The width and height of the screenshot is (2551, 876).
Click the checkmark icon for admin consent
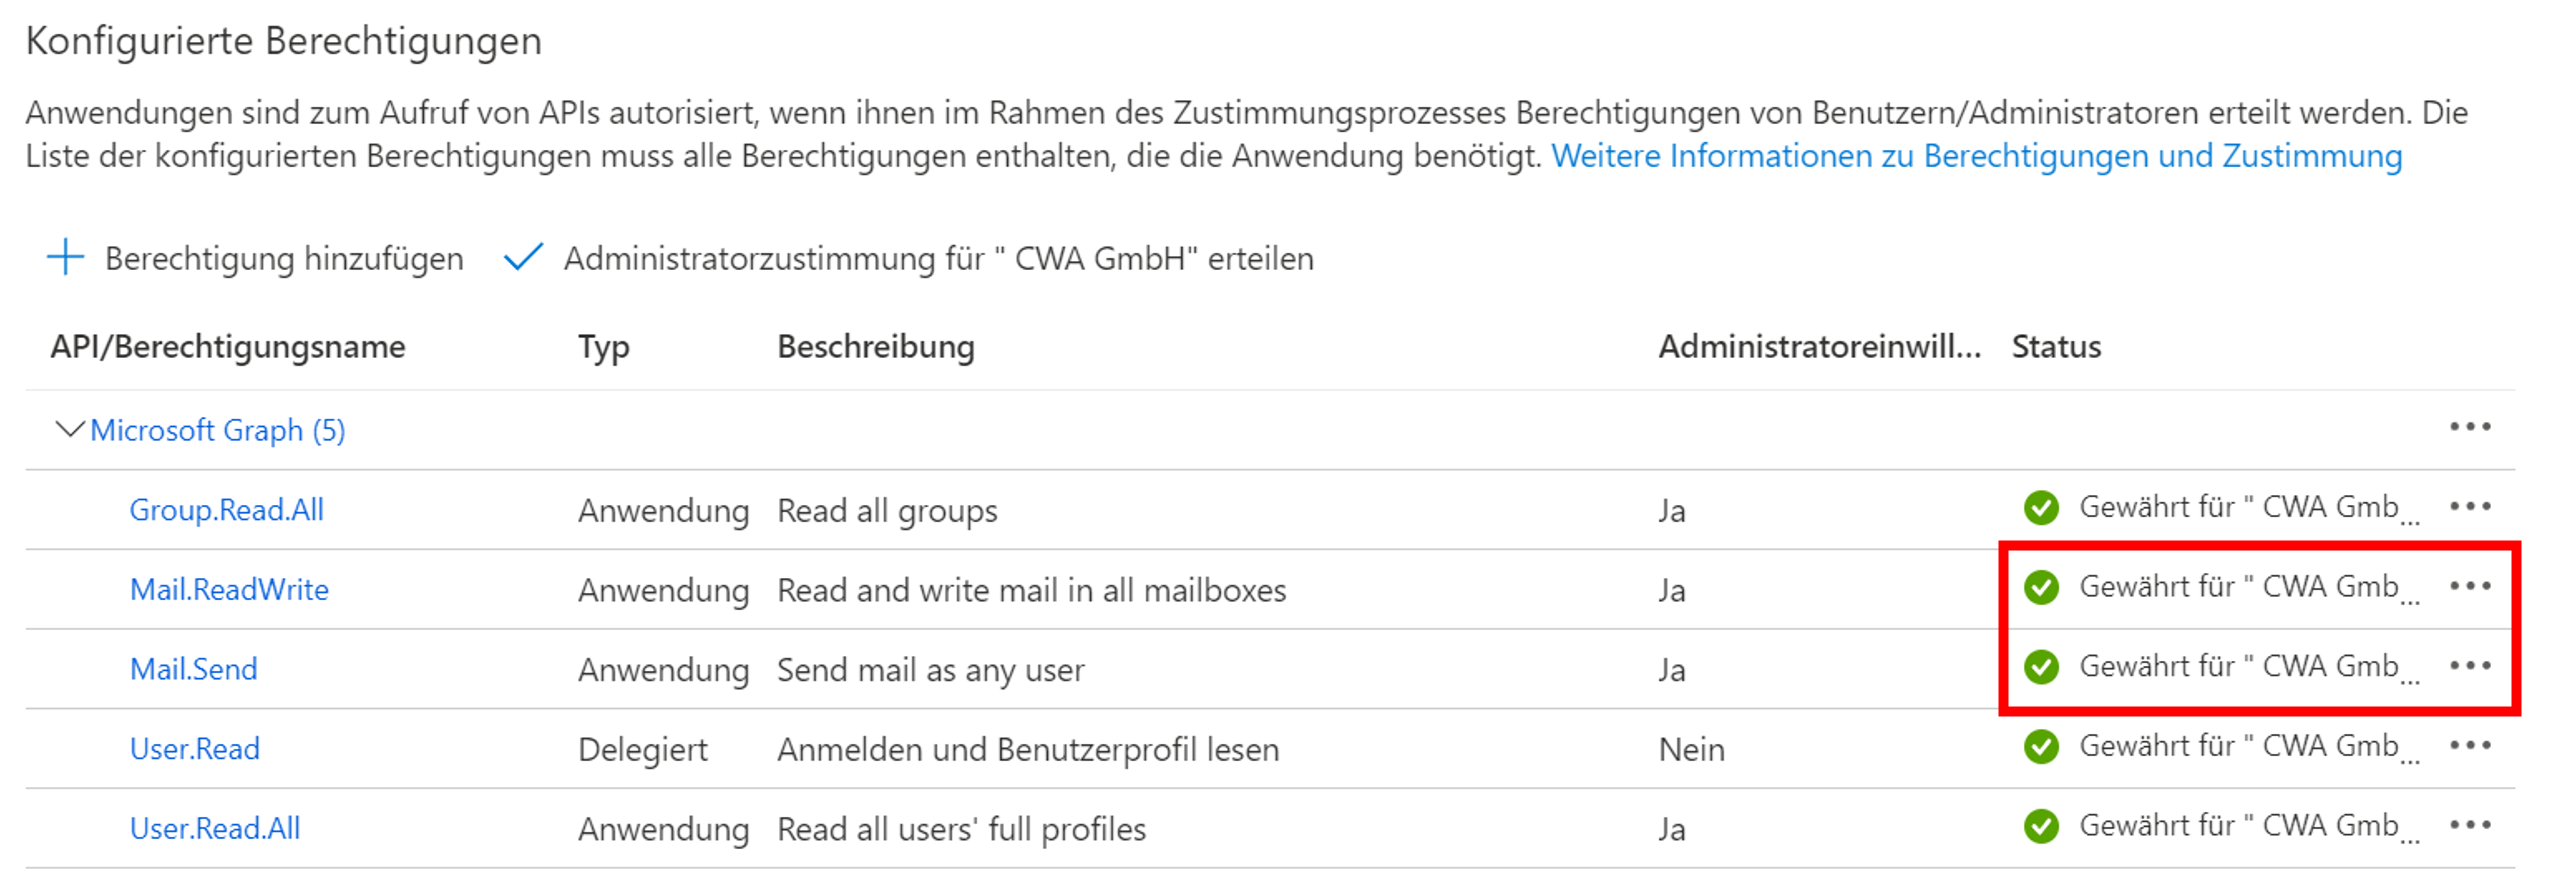click(x=523, y=257)
